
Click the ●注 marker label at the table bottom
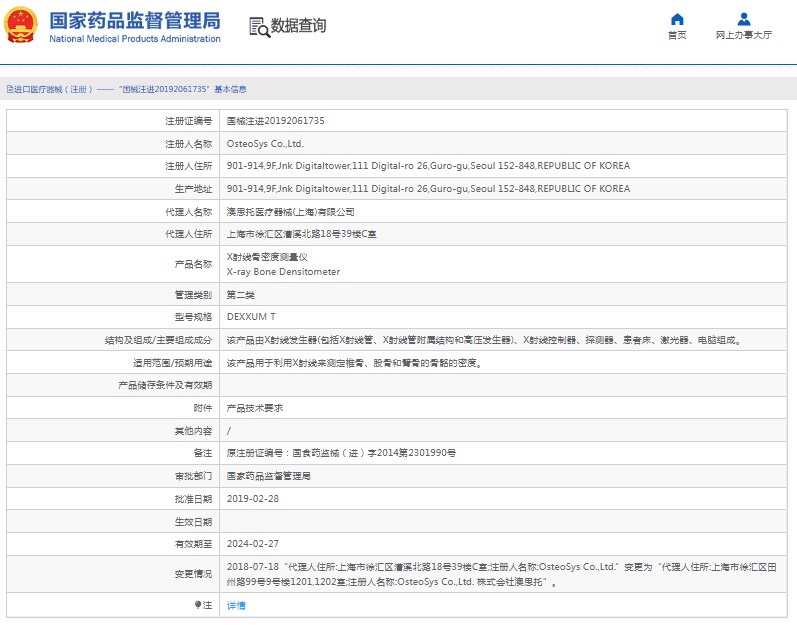203,605
